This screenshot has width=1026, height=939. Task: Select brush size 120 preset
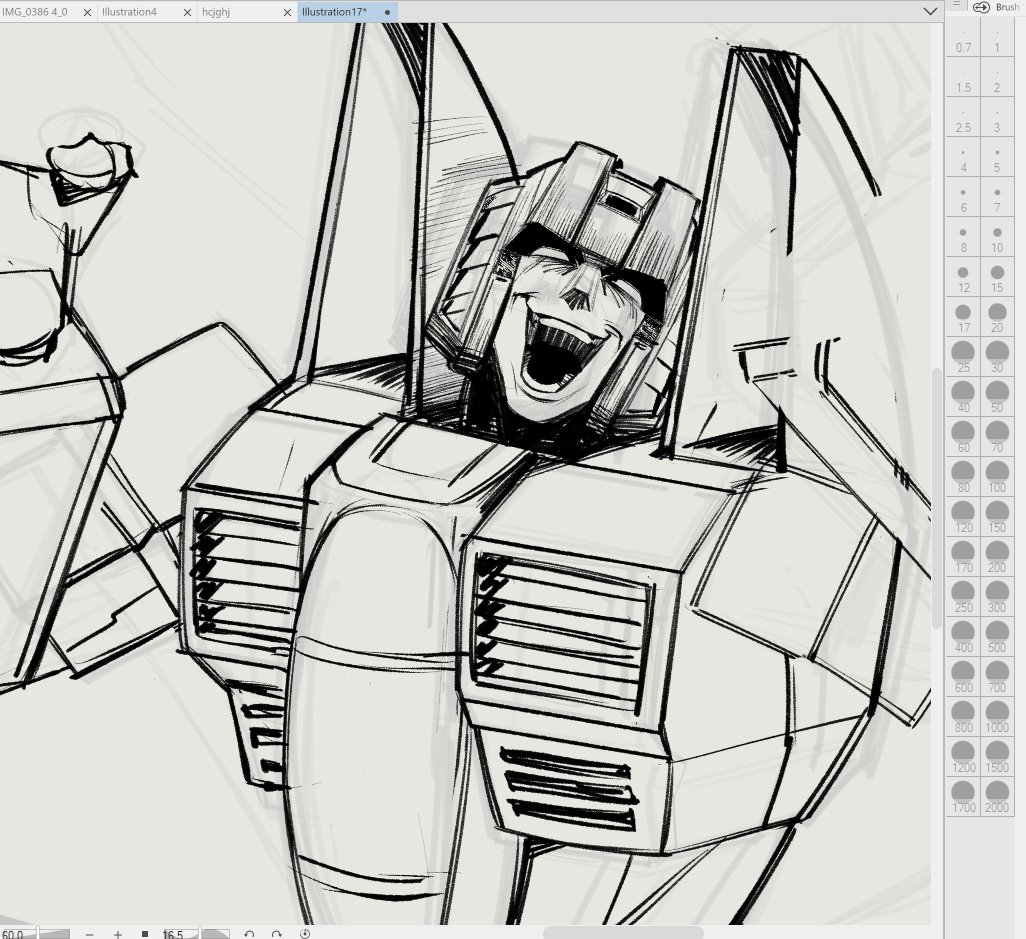963,518
